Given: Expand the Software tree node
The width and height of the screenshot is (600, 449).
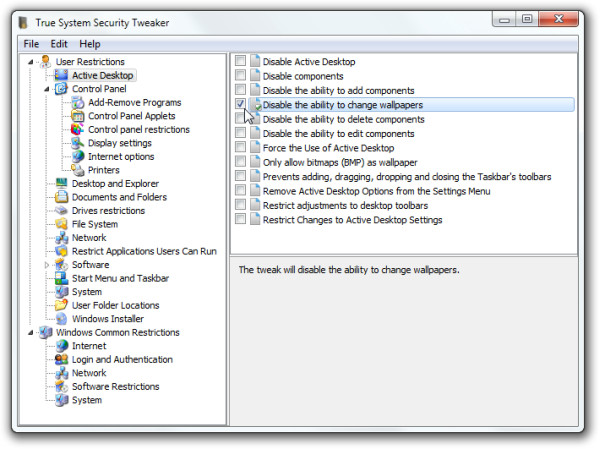Looking at the screenshot, I should click(x=47, y=265).
